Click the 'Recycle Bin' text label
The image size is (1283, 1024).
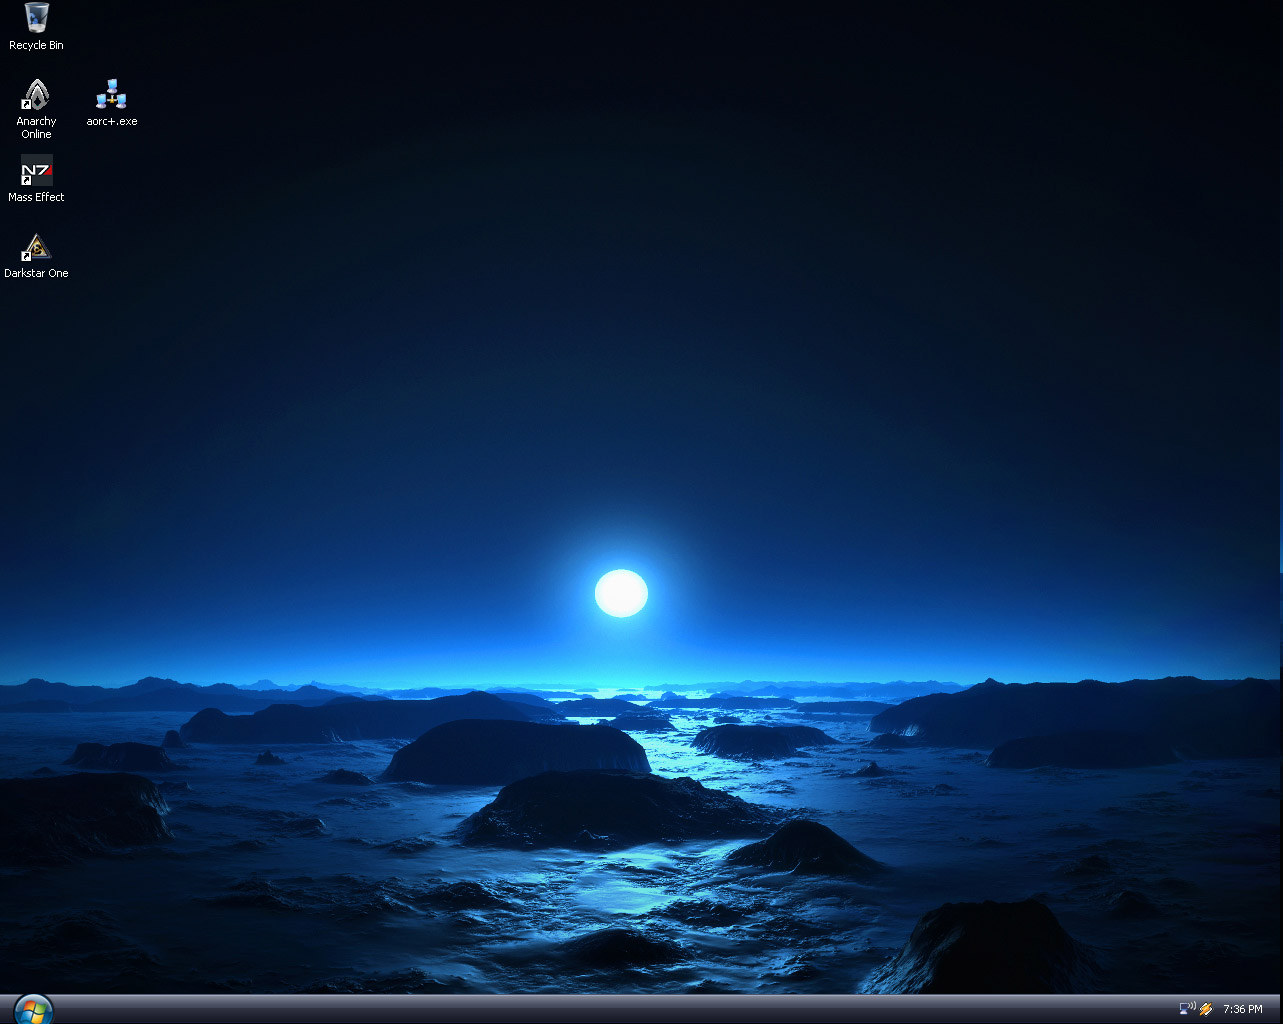pos(36,45)
